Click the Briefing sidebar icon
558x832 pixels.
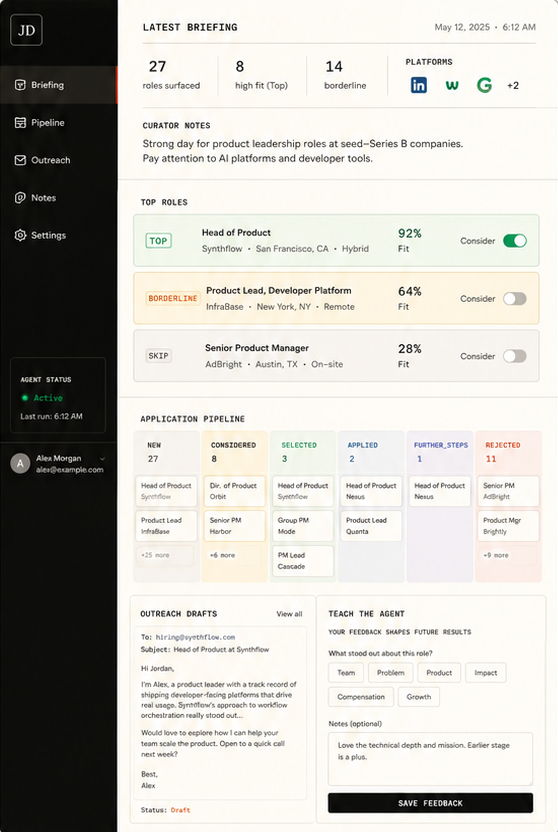[20, 85]
